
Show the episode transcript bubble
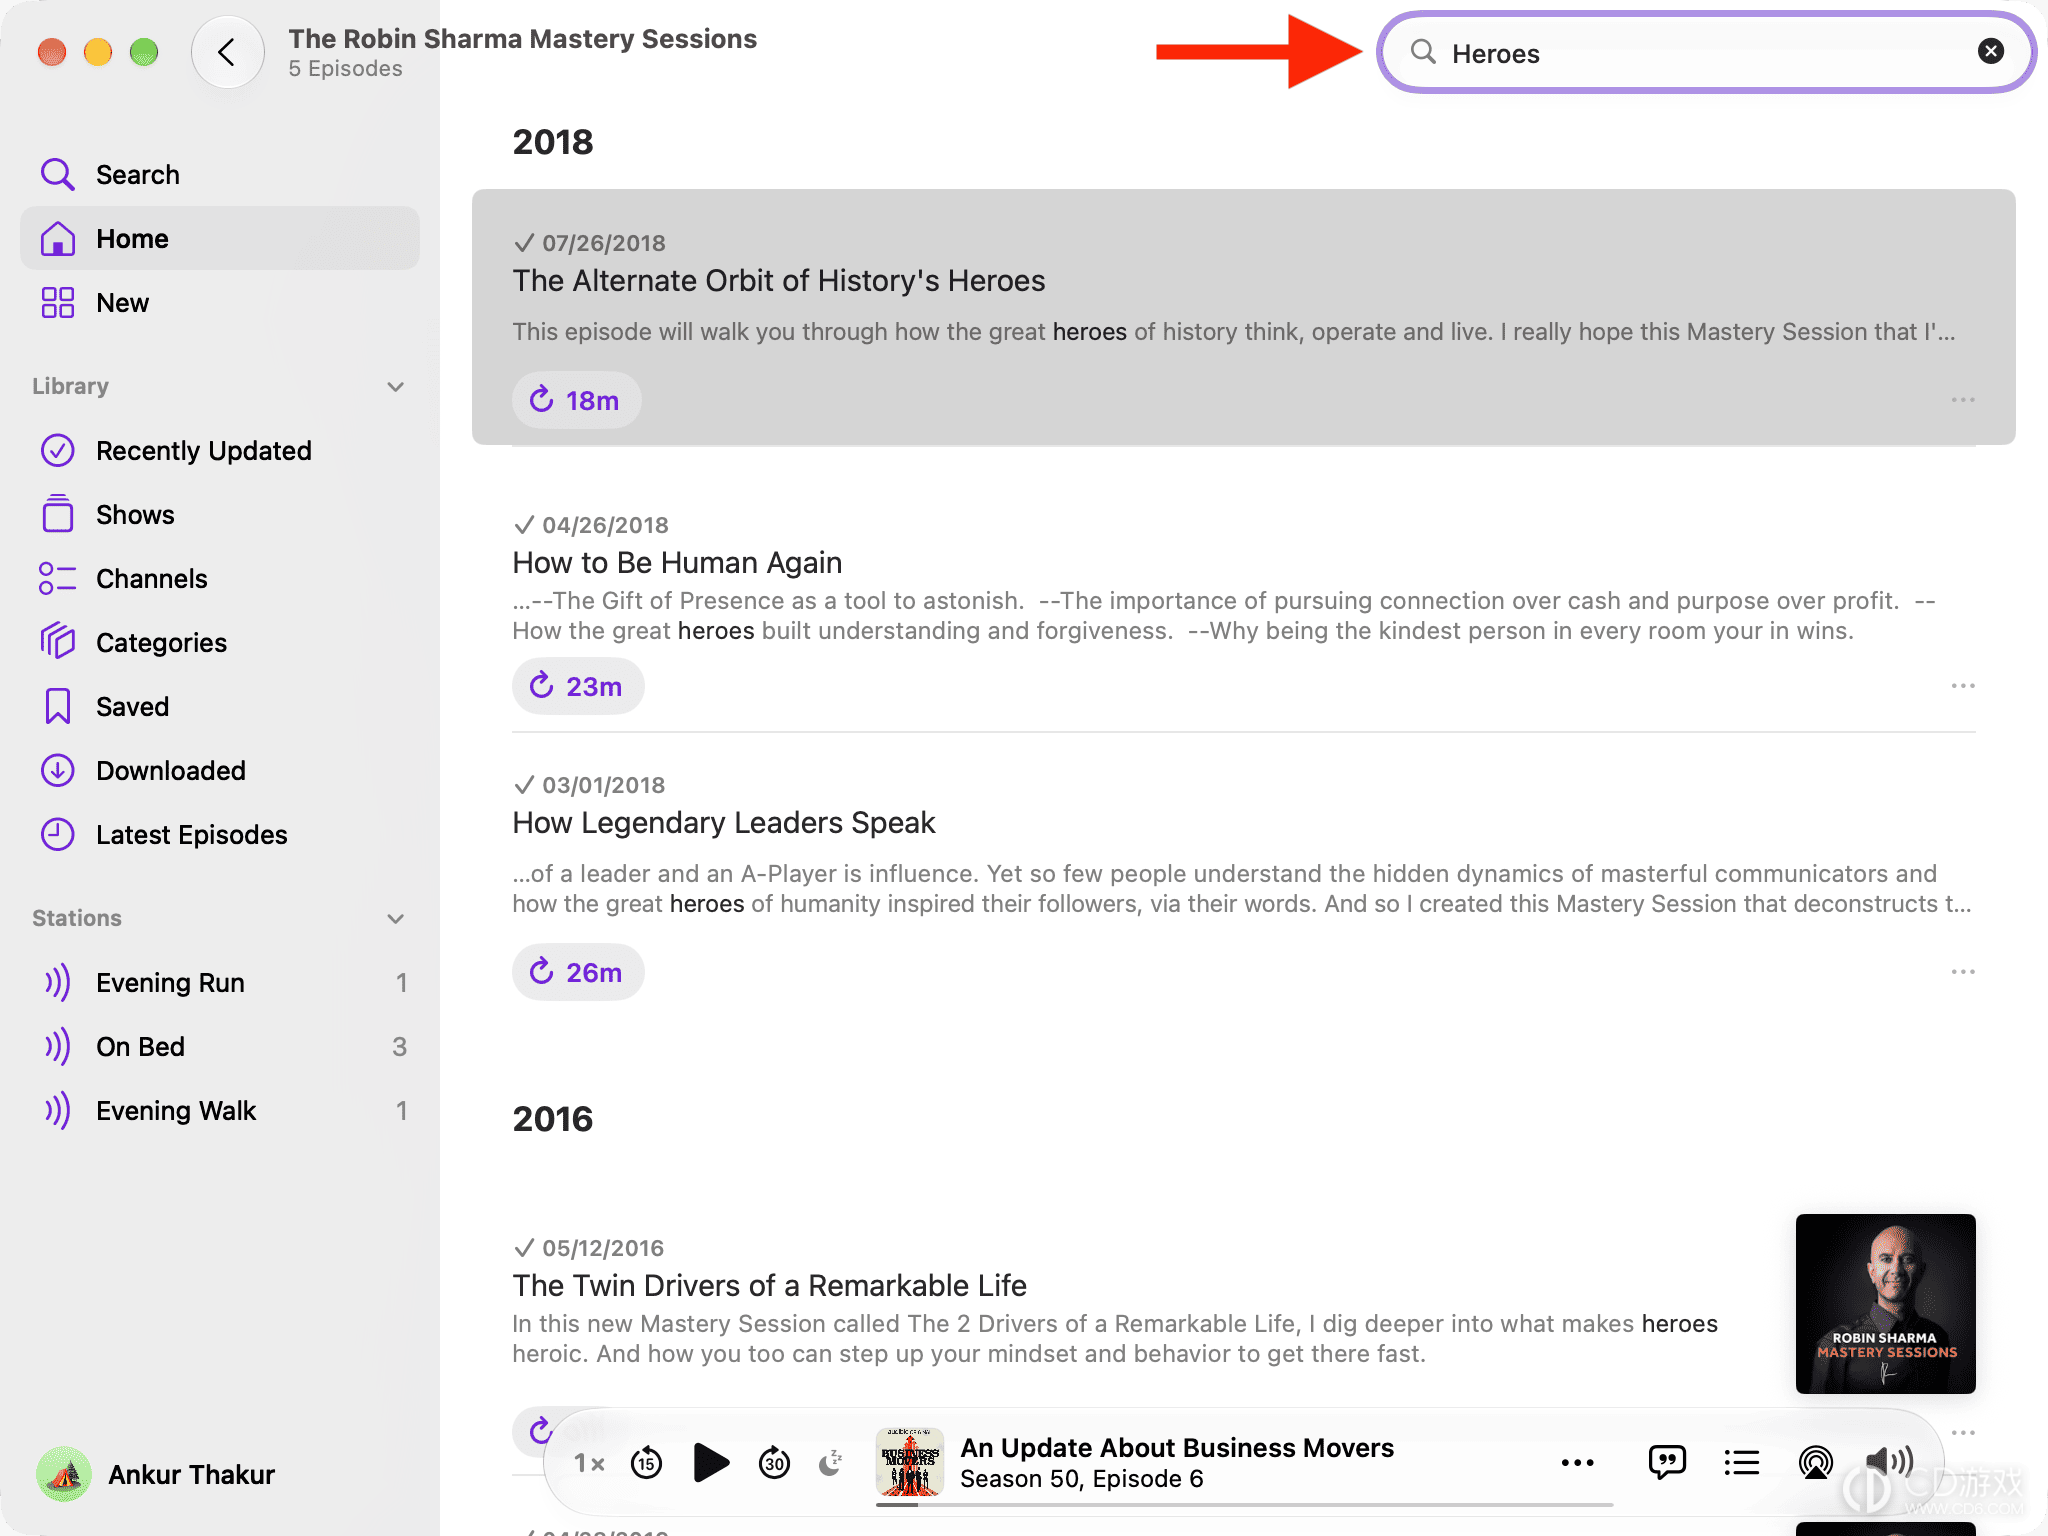tap(1666, 1463)
